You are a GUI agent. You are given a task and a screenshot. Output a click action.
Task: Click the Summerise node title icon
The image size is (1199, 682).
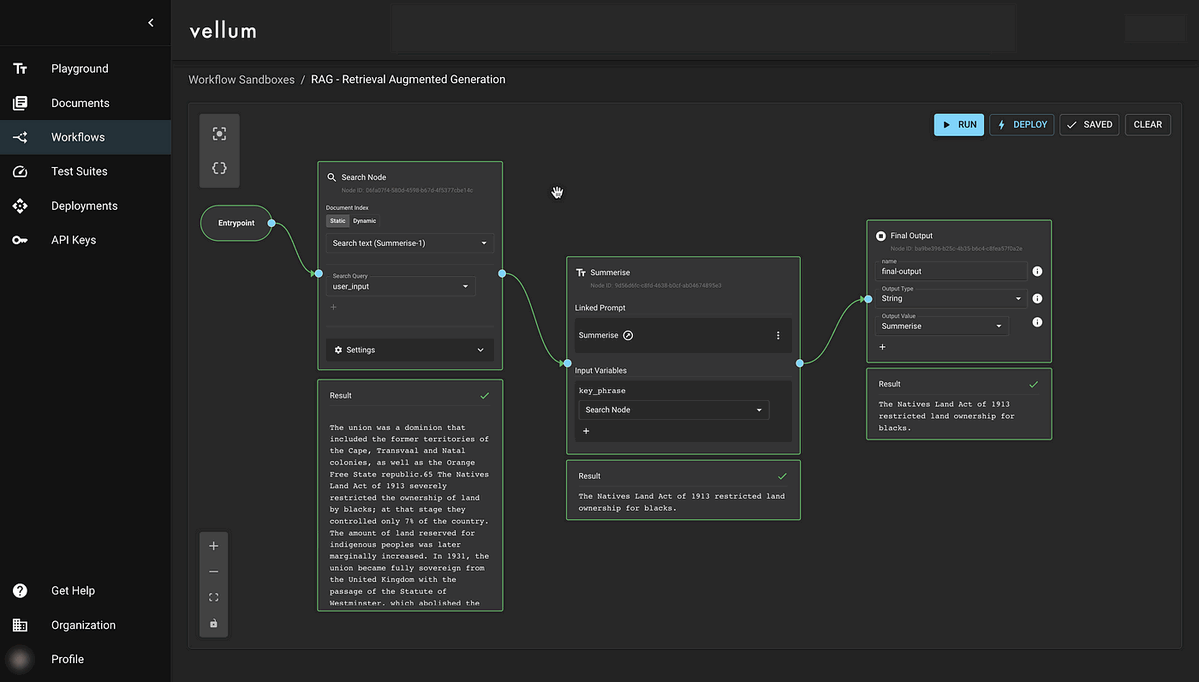point(580,273)
